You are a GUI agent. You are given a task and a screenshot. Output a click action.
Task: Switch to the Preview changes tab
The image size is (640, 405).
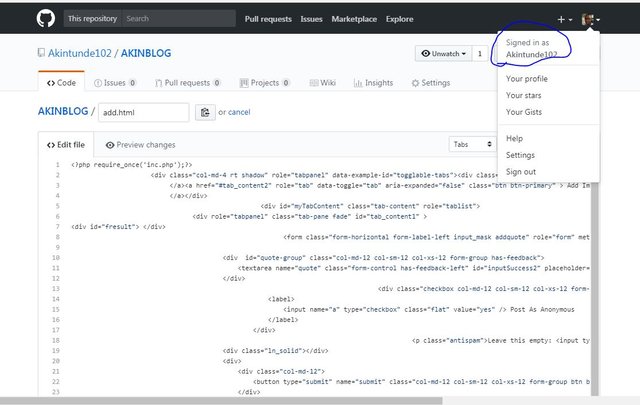(140, 145)
